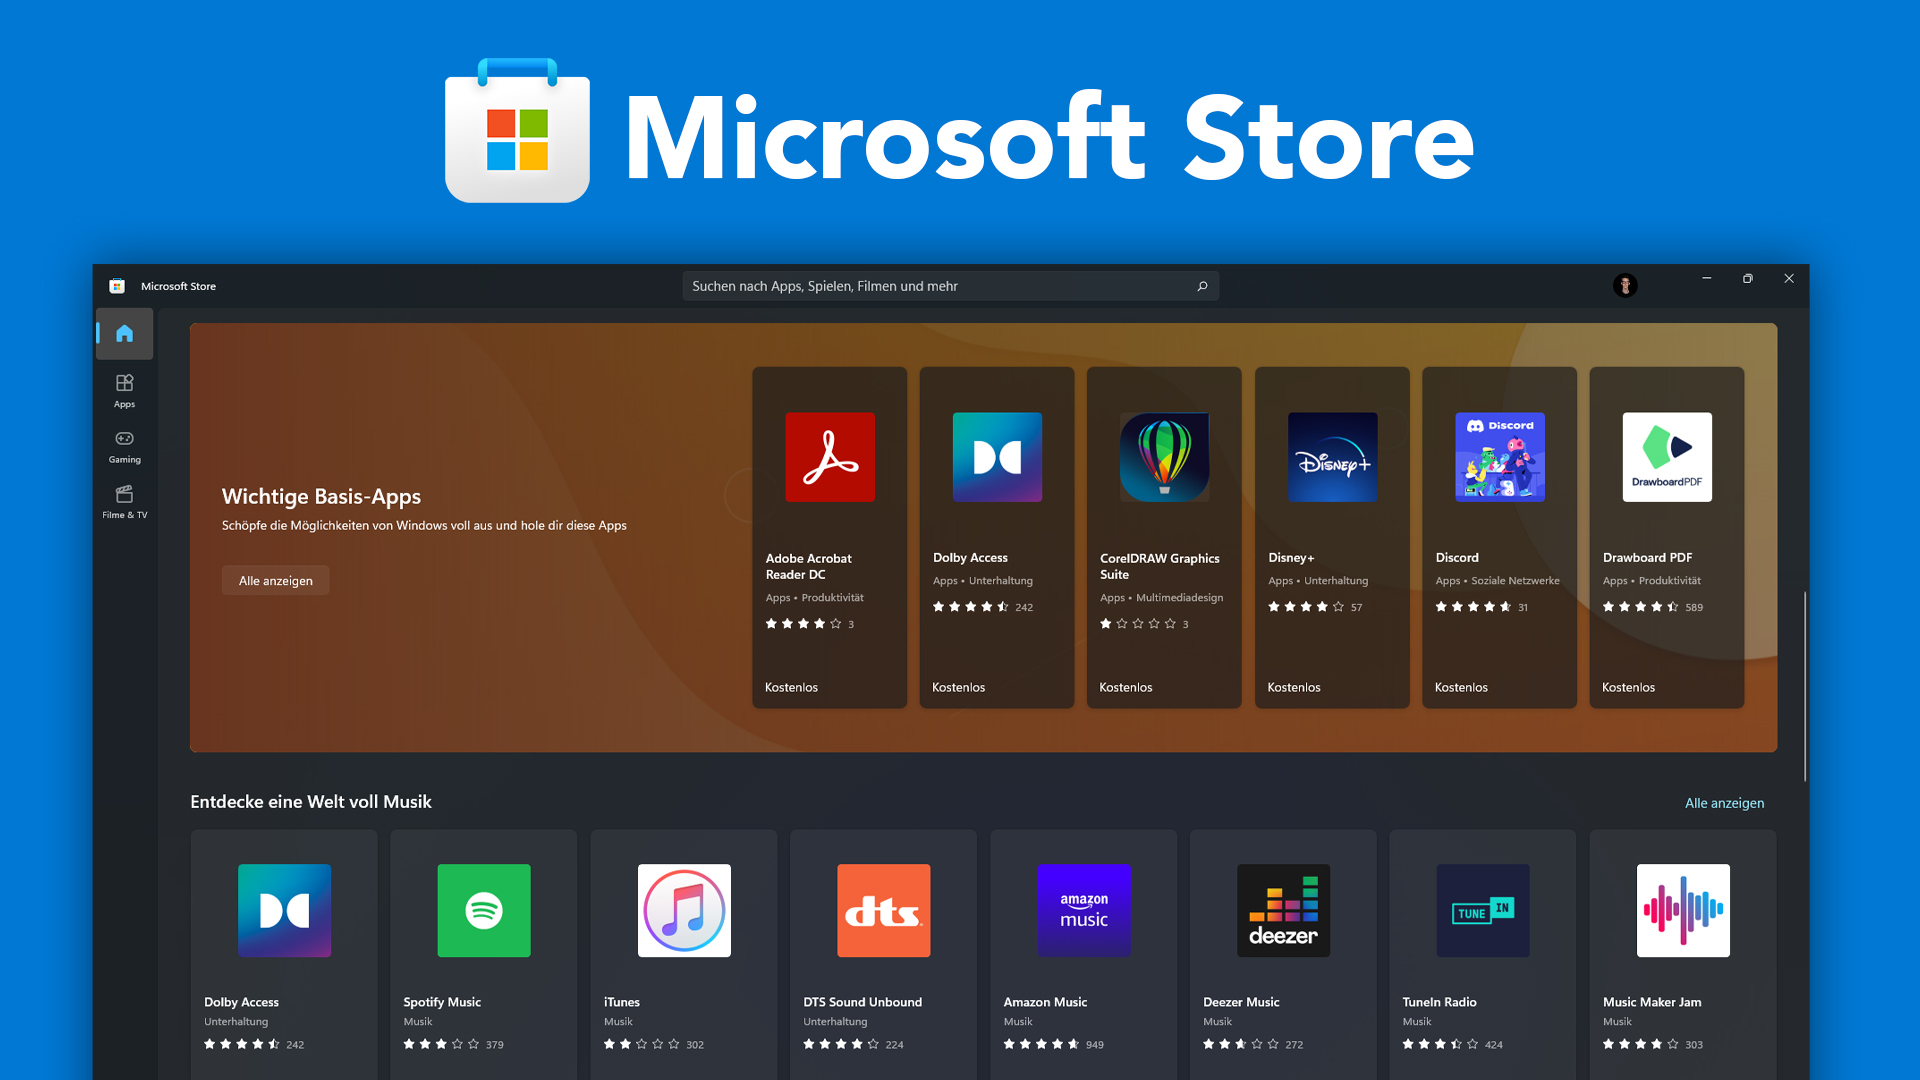Click the Microsoft Store logo in the title bar
Image resolution: width=1920 pixels, height=1080 pixels.
click(x=119, y=285)
